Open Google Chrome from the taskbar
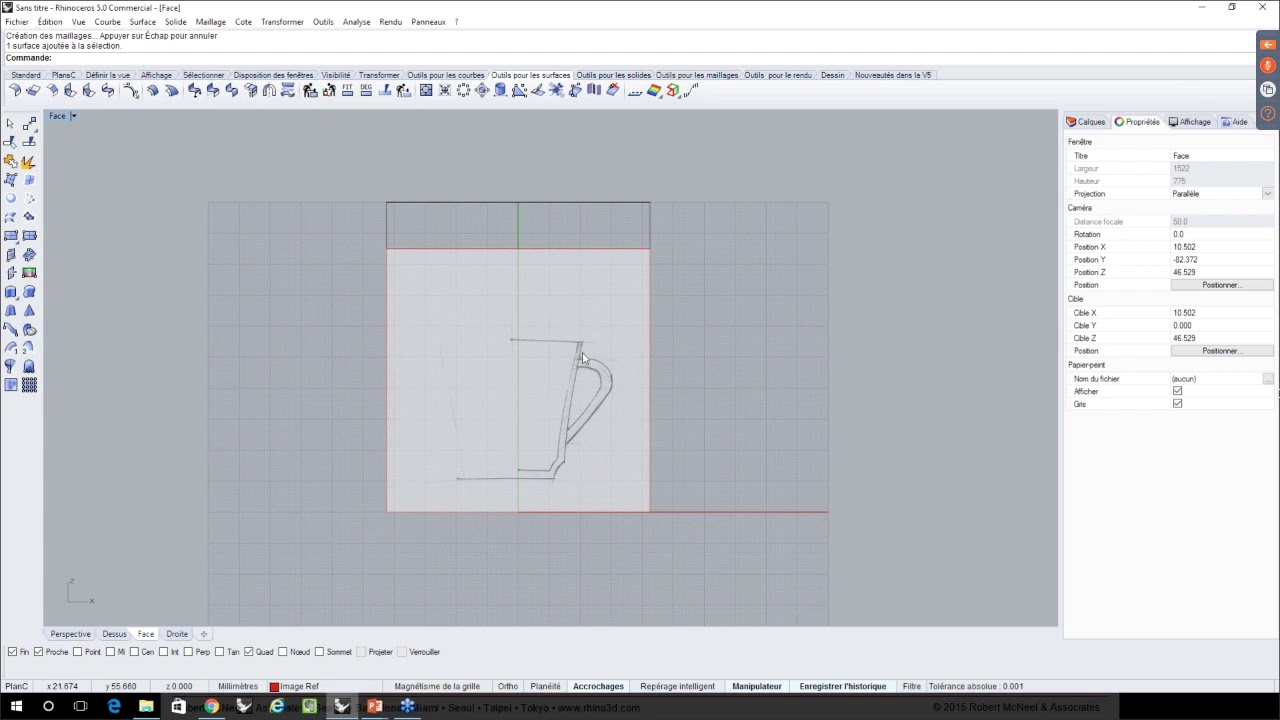This screenshot has width=1280, height=720. 211,707
